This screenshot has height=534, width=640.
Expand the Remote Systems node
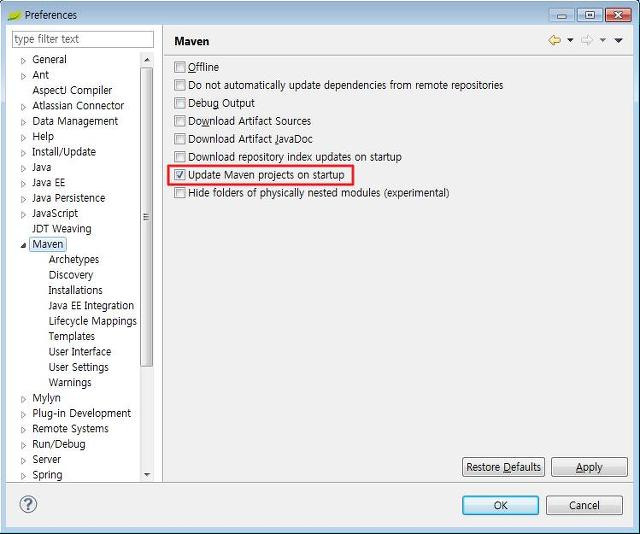tap(23, 429)
